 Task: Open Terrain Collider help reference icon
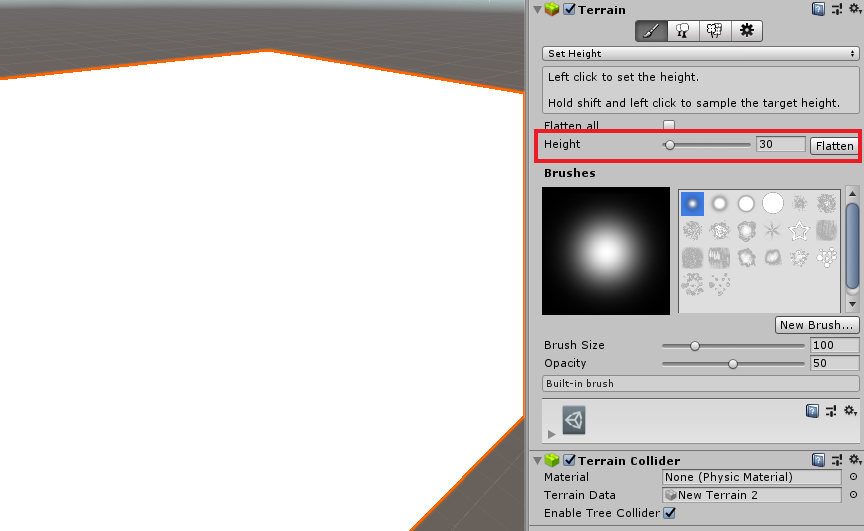click(818, 460)
